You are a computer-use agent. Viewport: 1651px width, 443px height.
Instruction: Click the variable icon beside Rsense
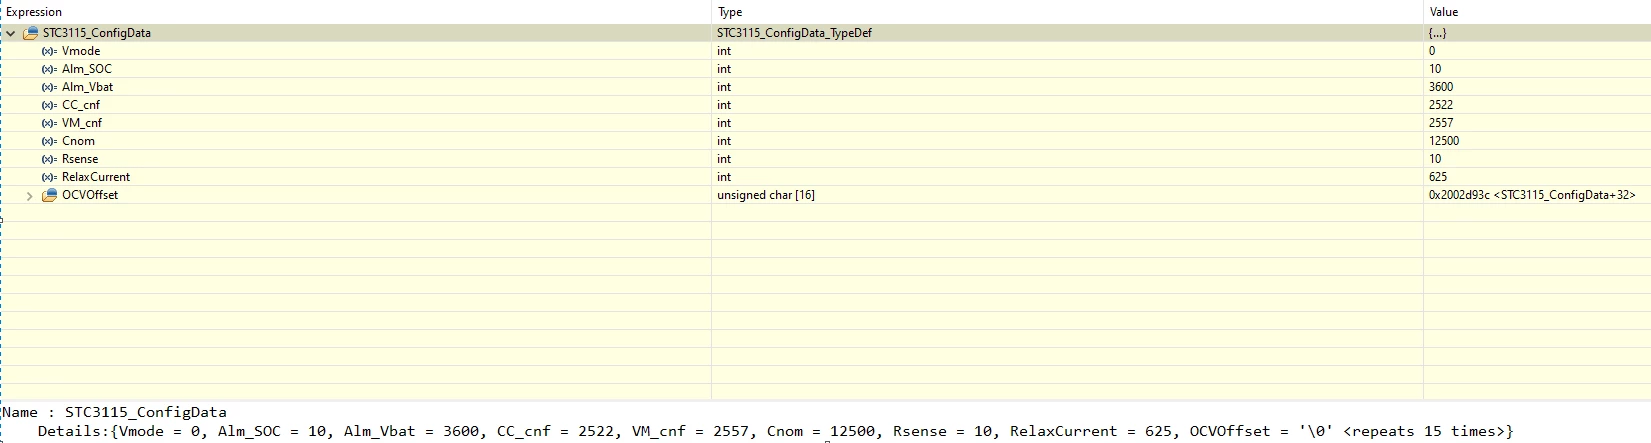[x=49, y=159]
